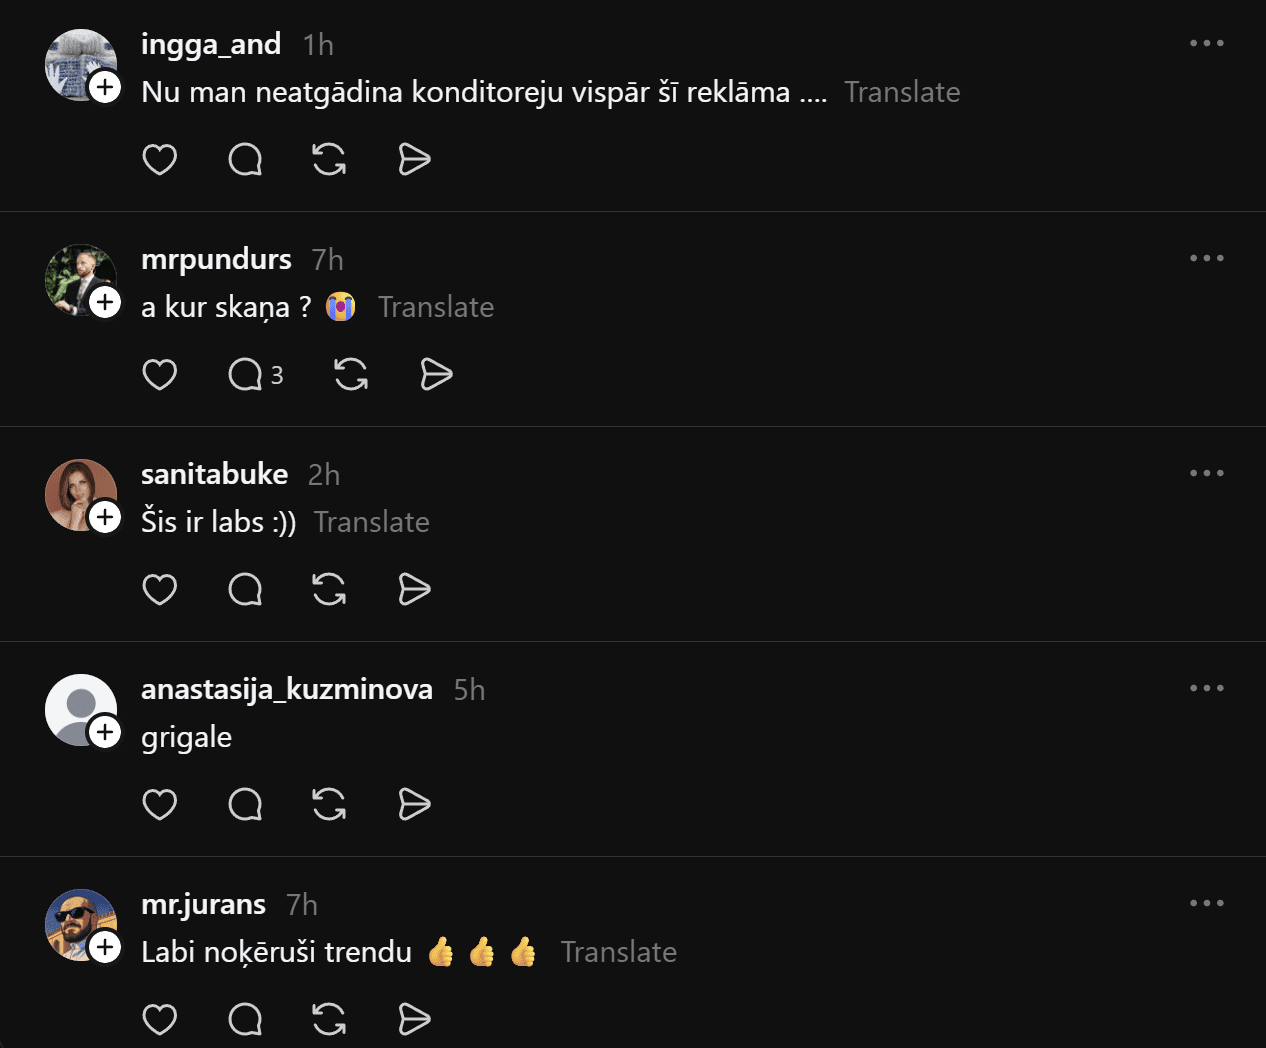Like ingga_and's comment
The image size is (1266, 1048).
[160, 160]
